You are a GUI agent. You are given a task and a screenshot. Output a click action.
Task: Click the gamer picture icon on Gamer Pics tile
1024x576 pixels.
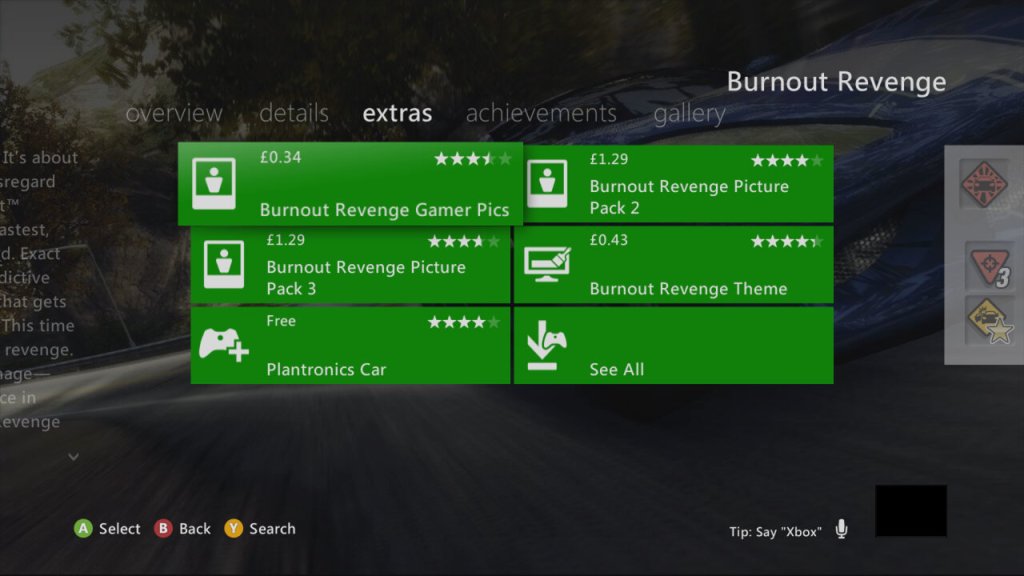point(213,184)
